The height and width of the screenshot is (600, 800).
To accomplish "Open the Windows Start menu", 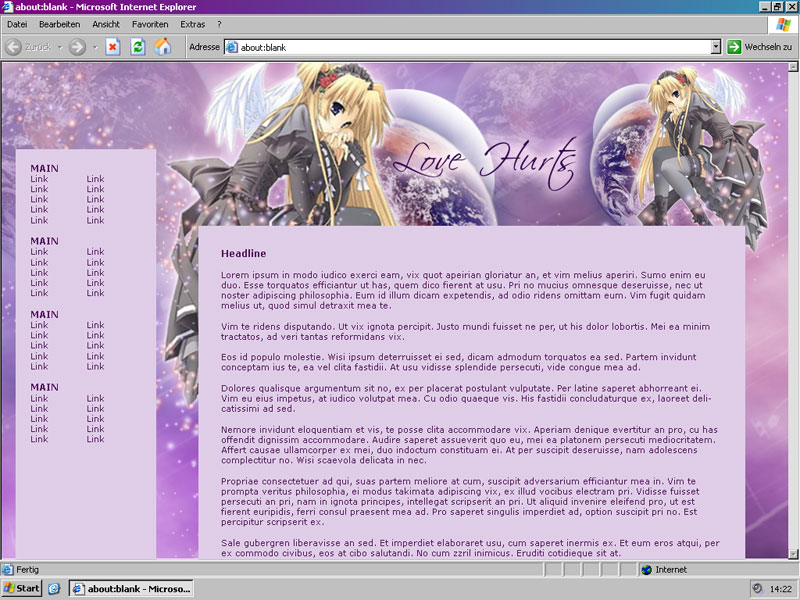I will click(x=21, y=589).
